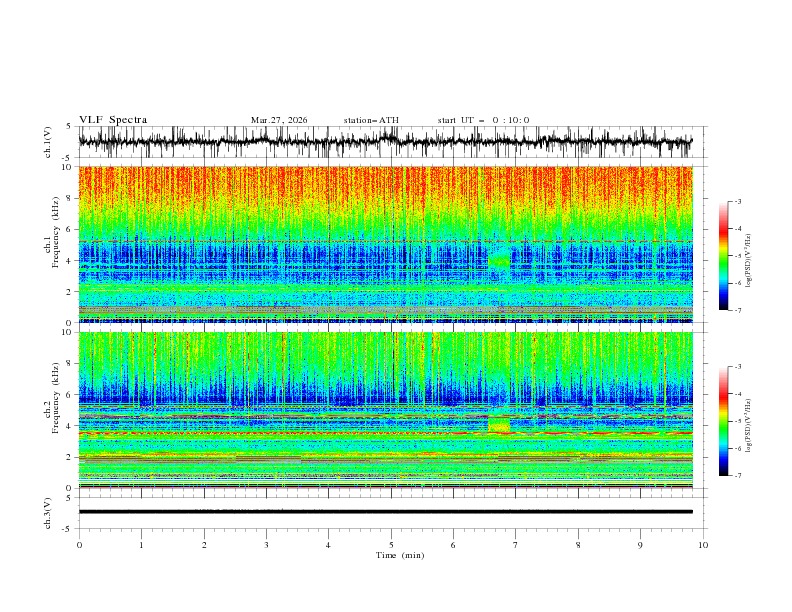The height and width of the screenshot is (612, 792).
Task: Click the 'station=ATH' label
Action: tap(371, 120)
